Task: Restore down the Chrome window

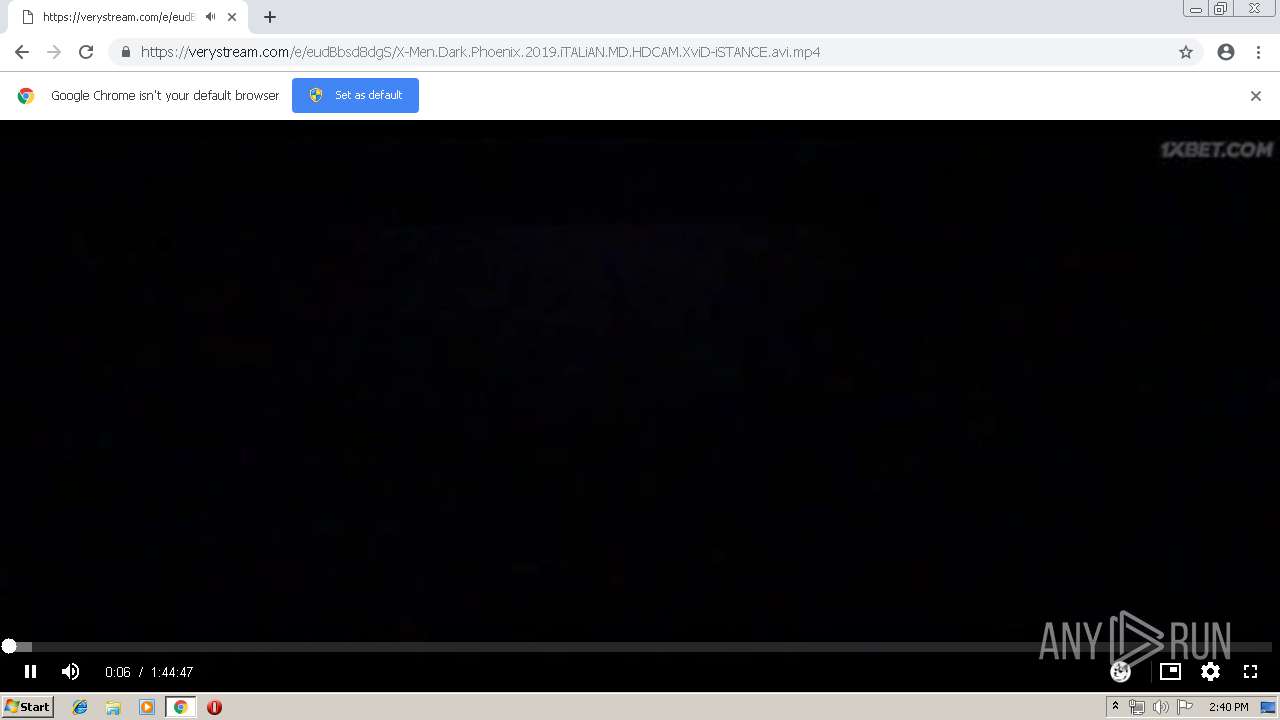Action: click(x=1221, y=9)
